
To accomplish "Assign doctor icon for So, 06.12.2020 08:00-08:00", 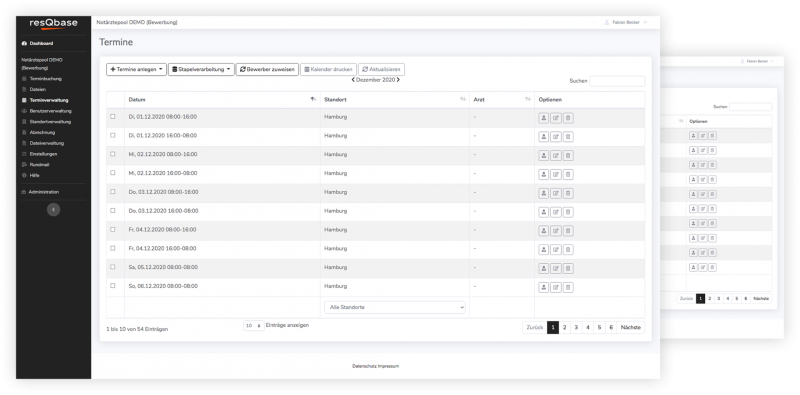I will pos(543,287).
